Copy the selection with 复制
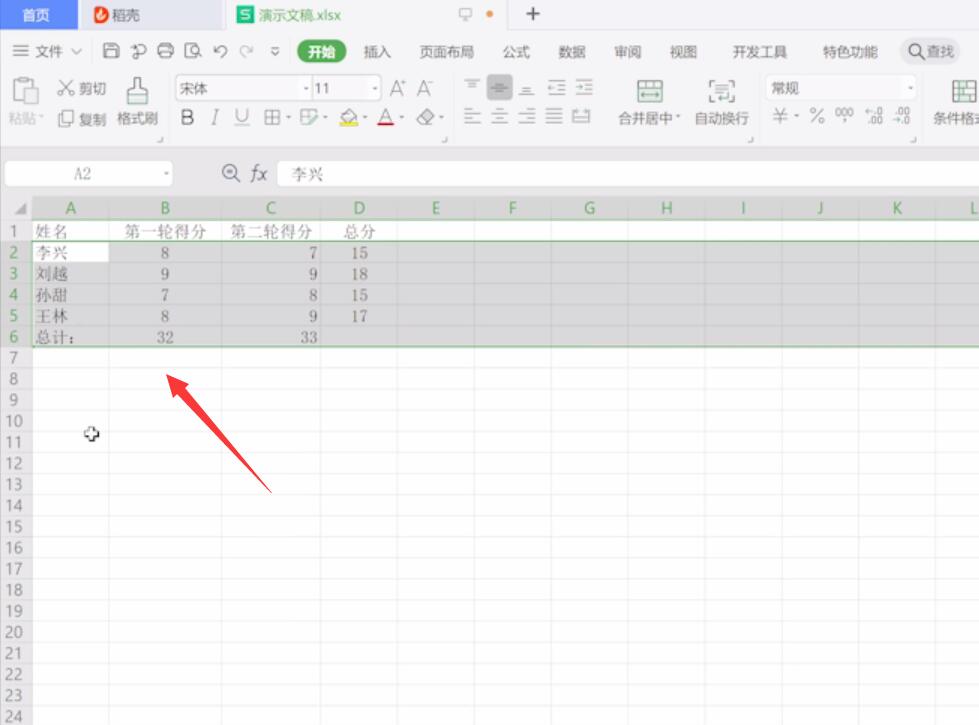 coord(82,118)
